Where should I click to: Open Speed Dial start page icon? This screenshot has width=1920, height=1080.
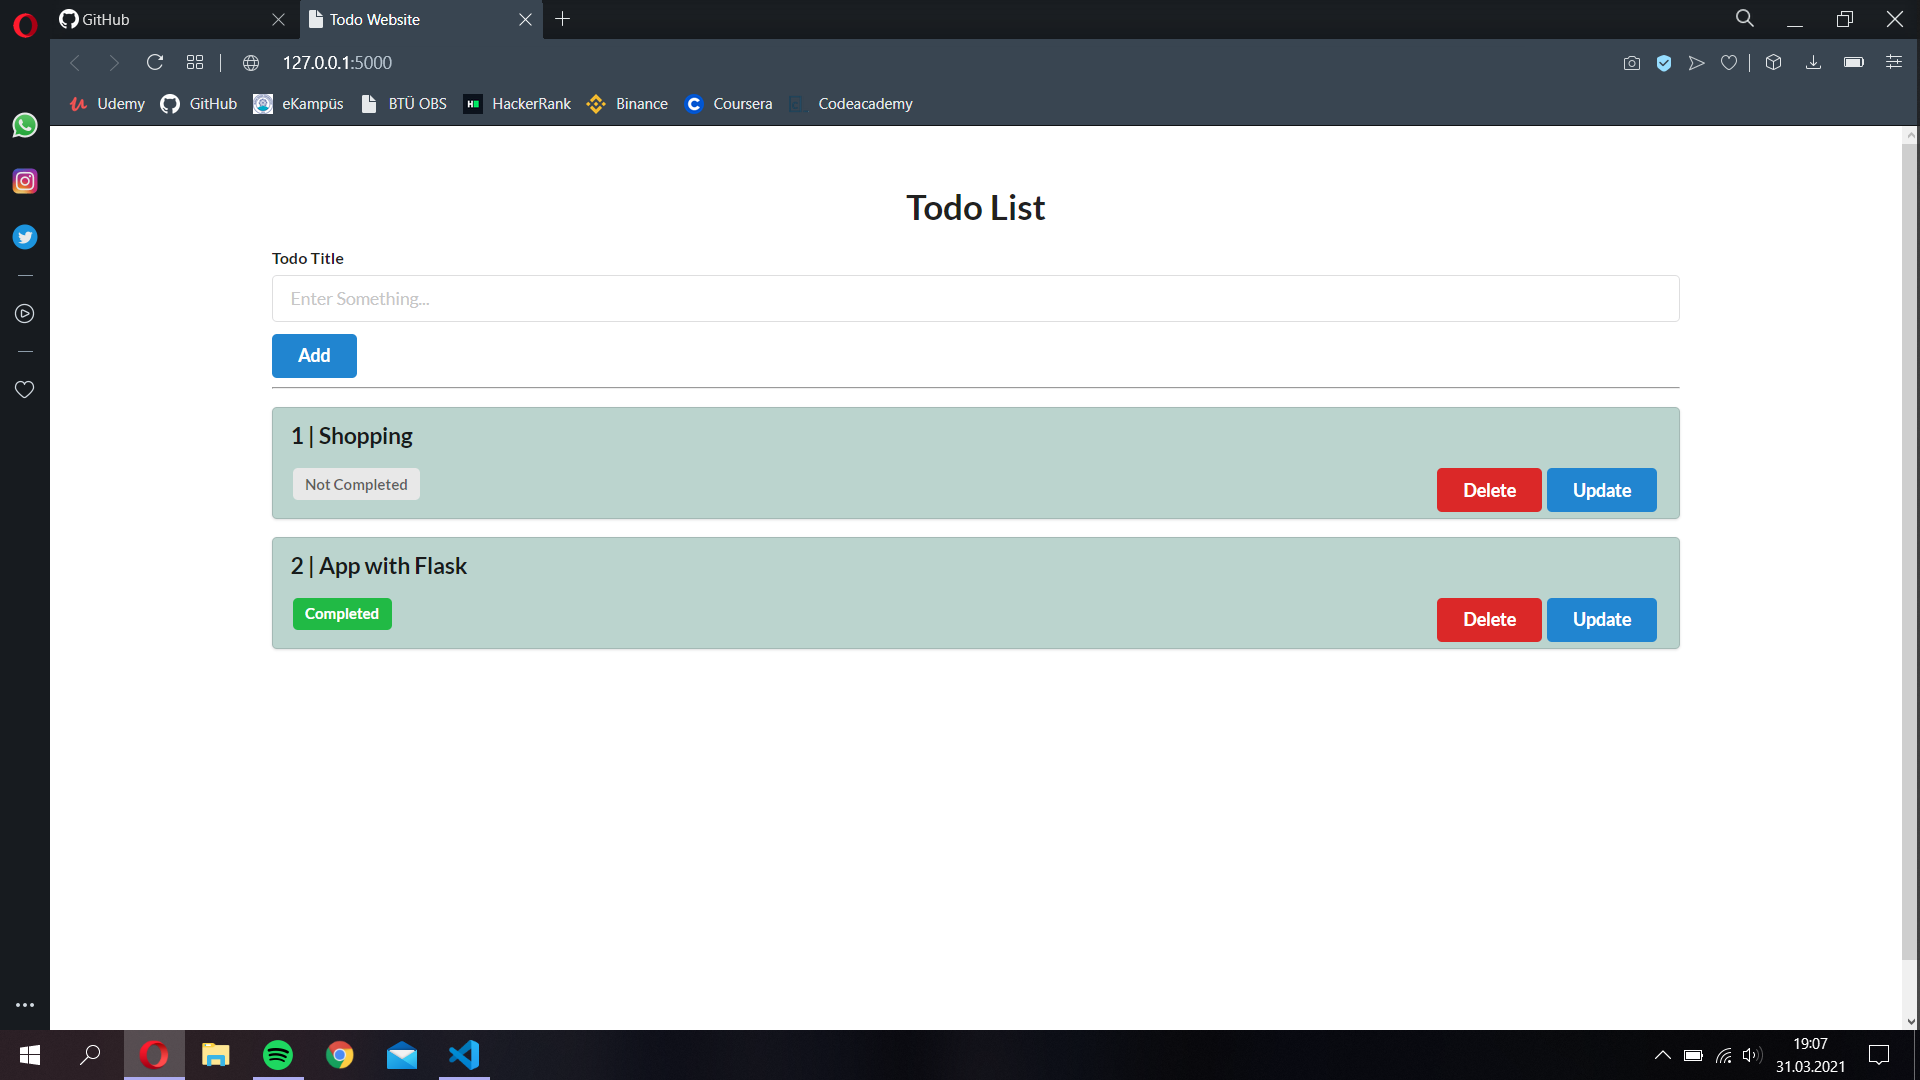(195, 63)
